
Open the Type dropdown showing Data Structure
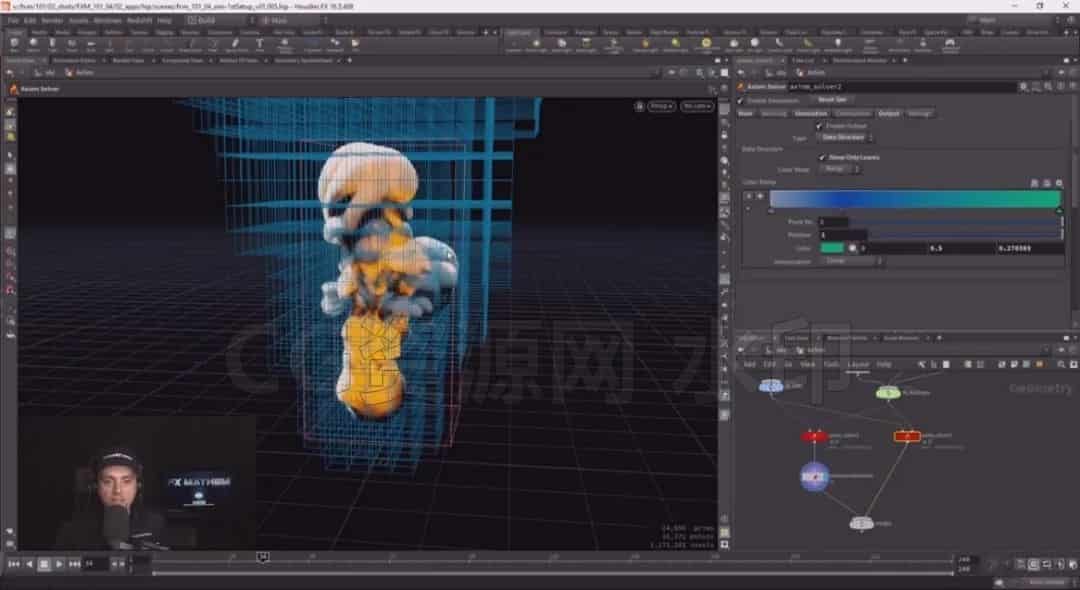[x=846, y=138]
